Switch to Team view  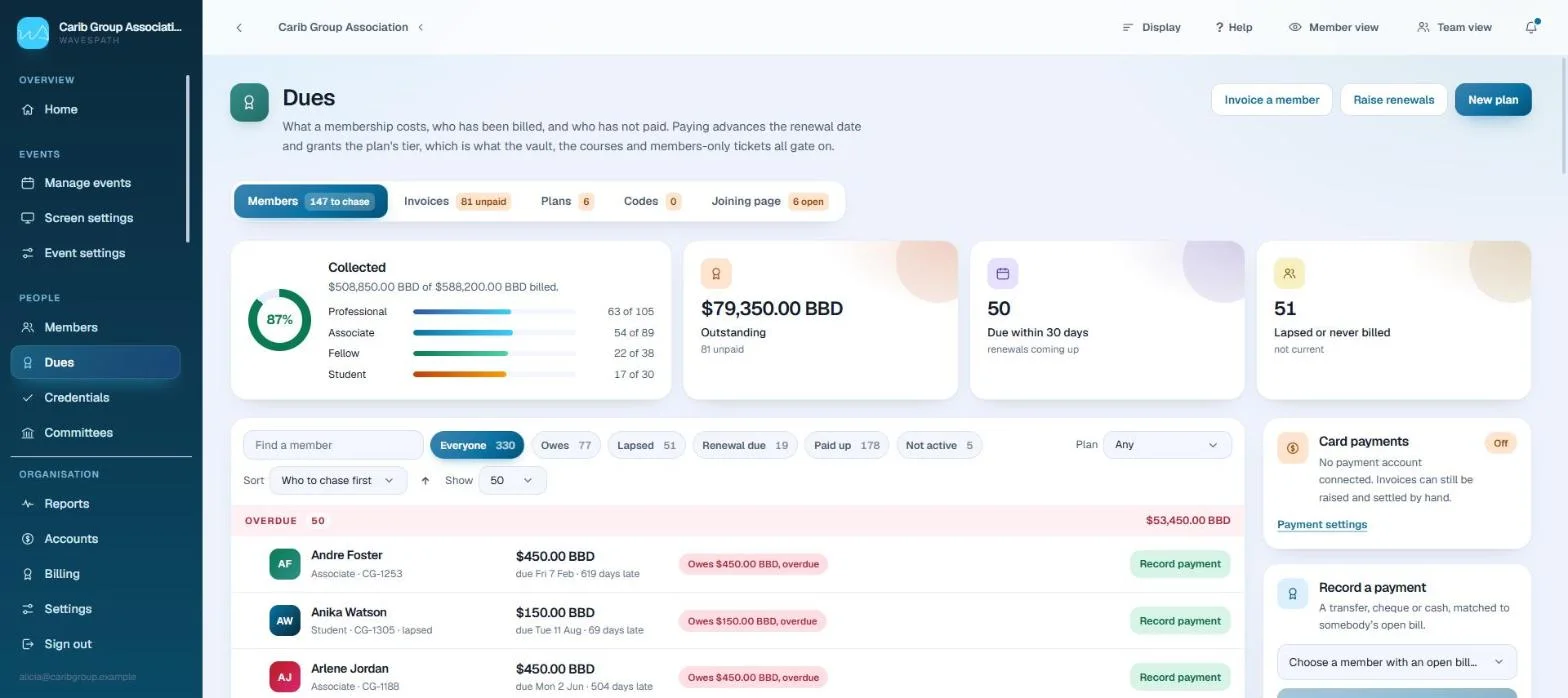[1454, 27]
